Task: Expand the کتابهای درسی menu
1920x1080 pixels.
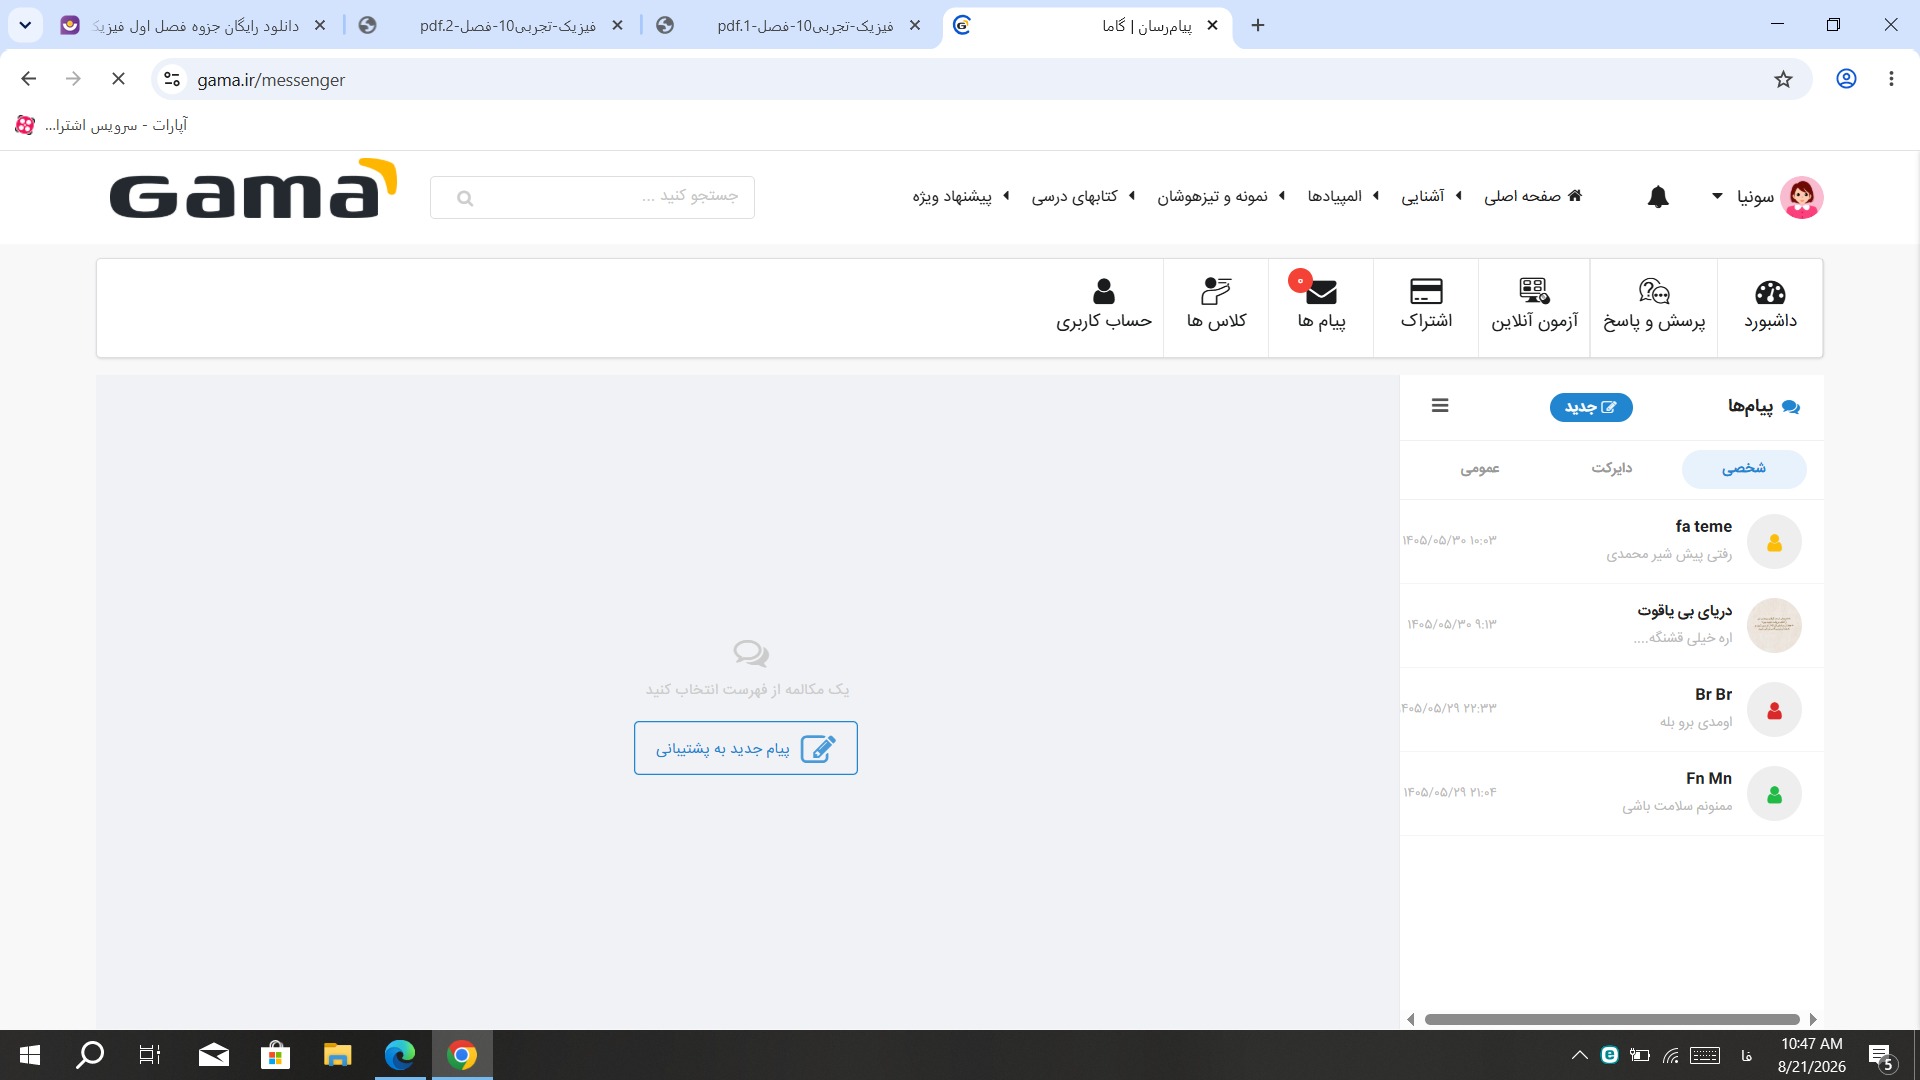Action: click(x=1083, y=197)
